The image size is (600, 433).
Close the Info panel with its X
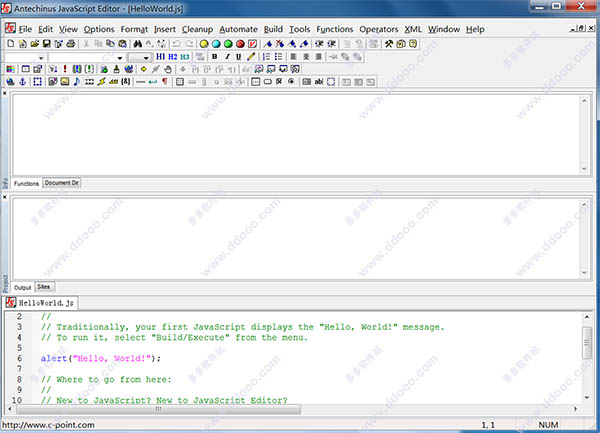[x=5, y=93]
